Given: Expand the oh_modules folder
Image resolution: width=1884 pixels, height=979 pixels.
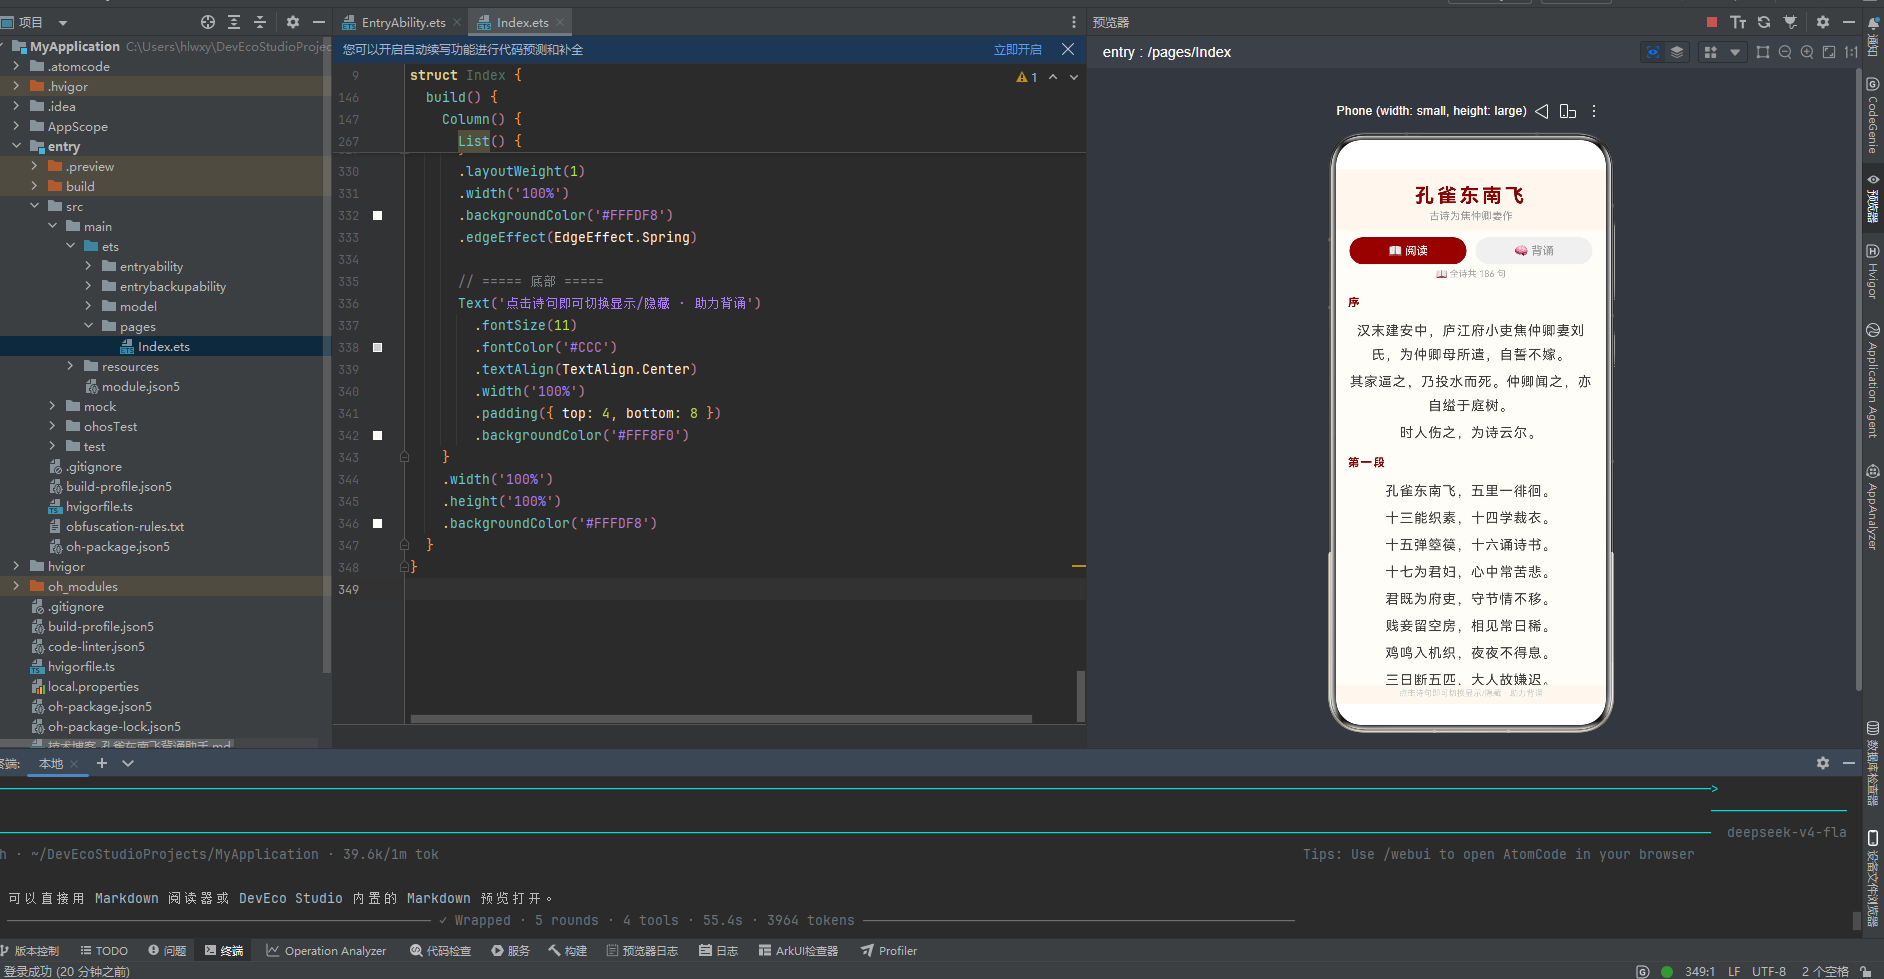Looking at the screenshot, I should (x=16, y=586).
